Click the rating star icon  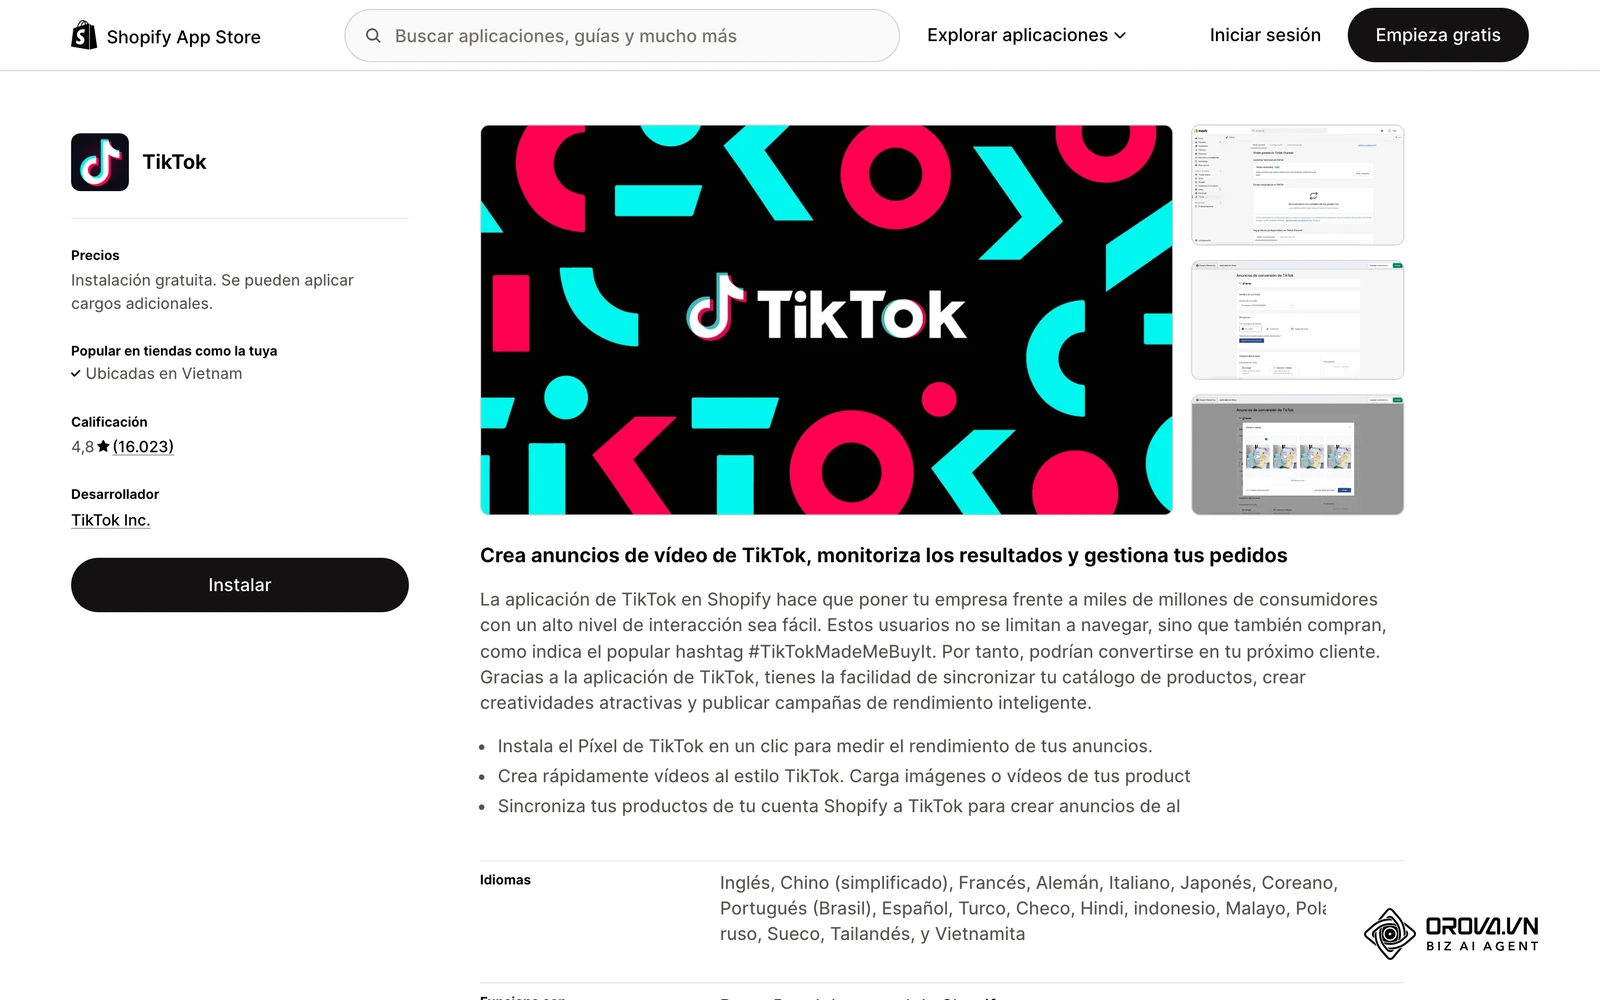[103, 447]
